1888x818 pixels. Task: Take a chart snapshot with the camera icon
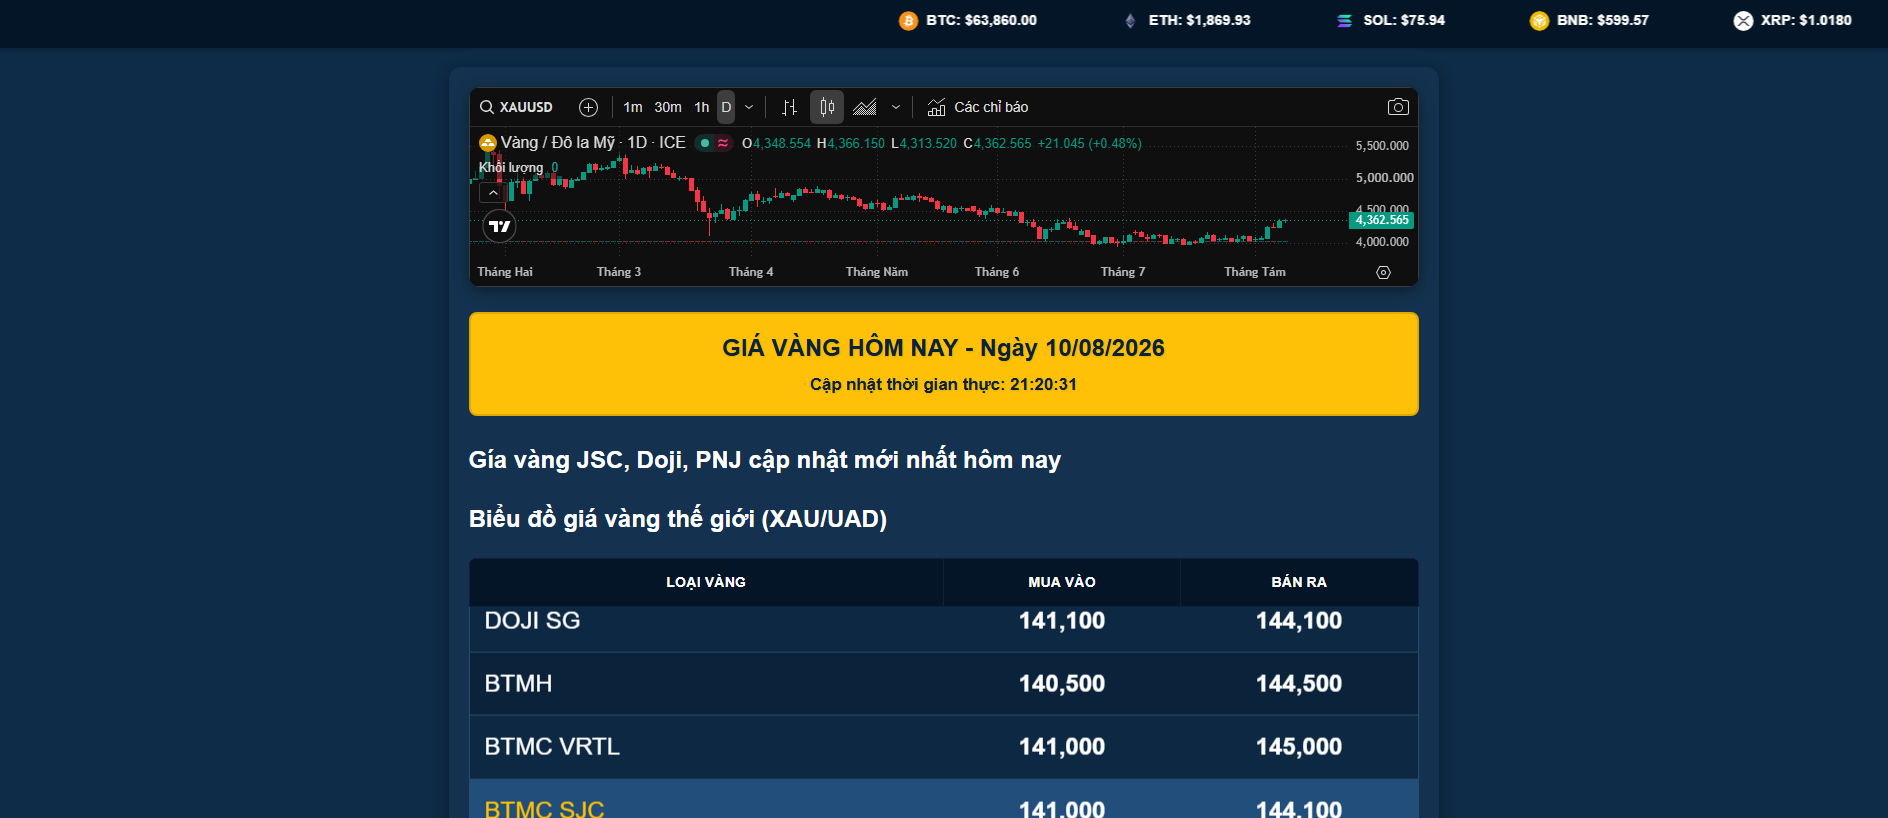point(1398,107)
